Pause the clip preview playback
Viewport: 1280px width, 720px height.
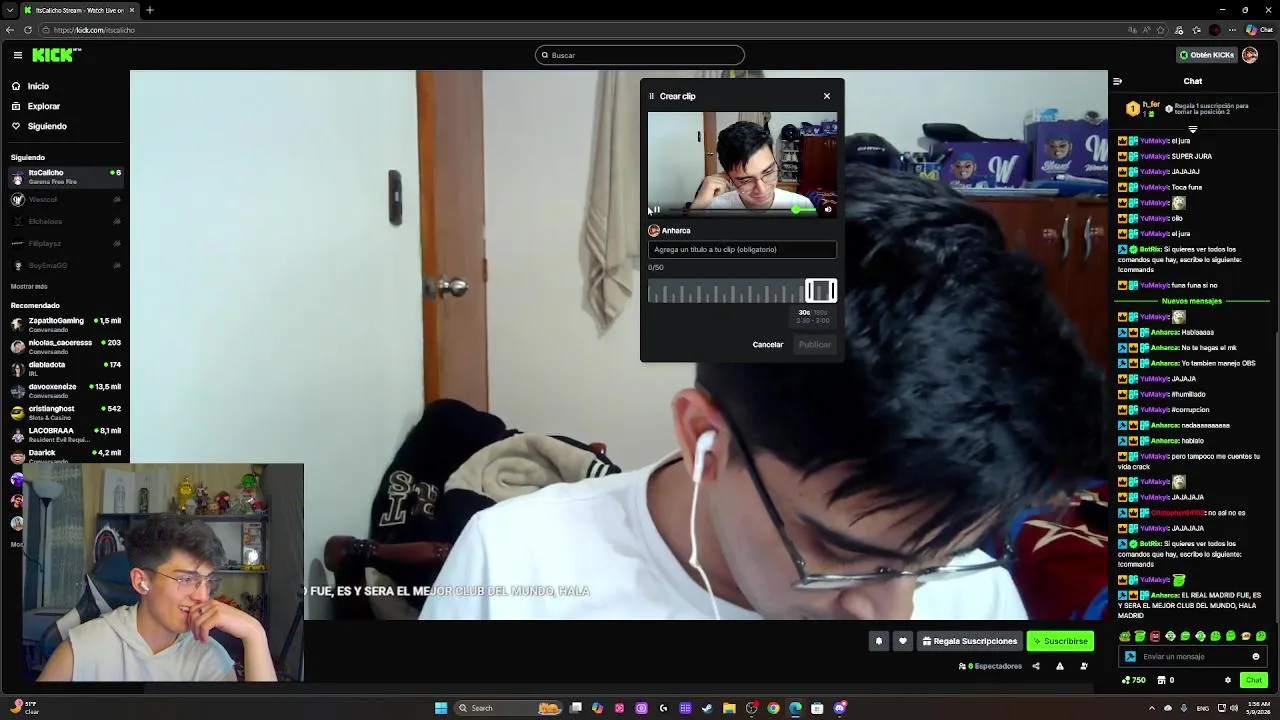click(x=657, y=210)
